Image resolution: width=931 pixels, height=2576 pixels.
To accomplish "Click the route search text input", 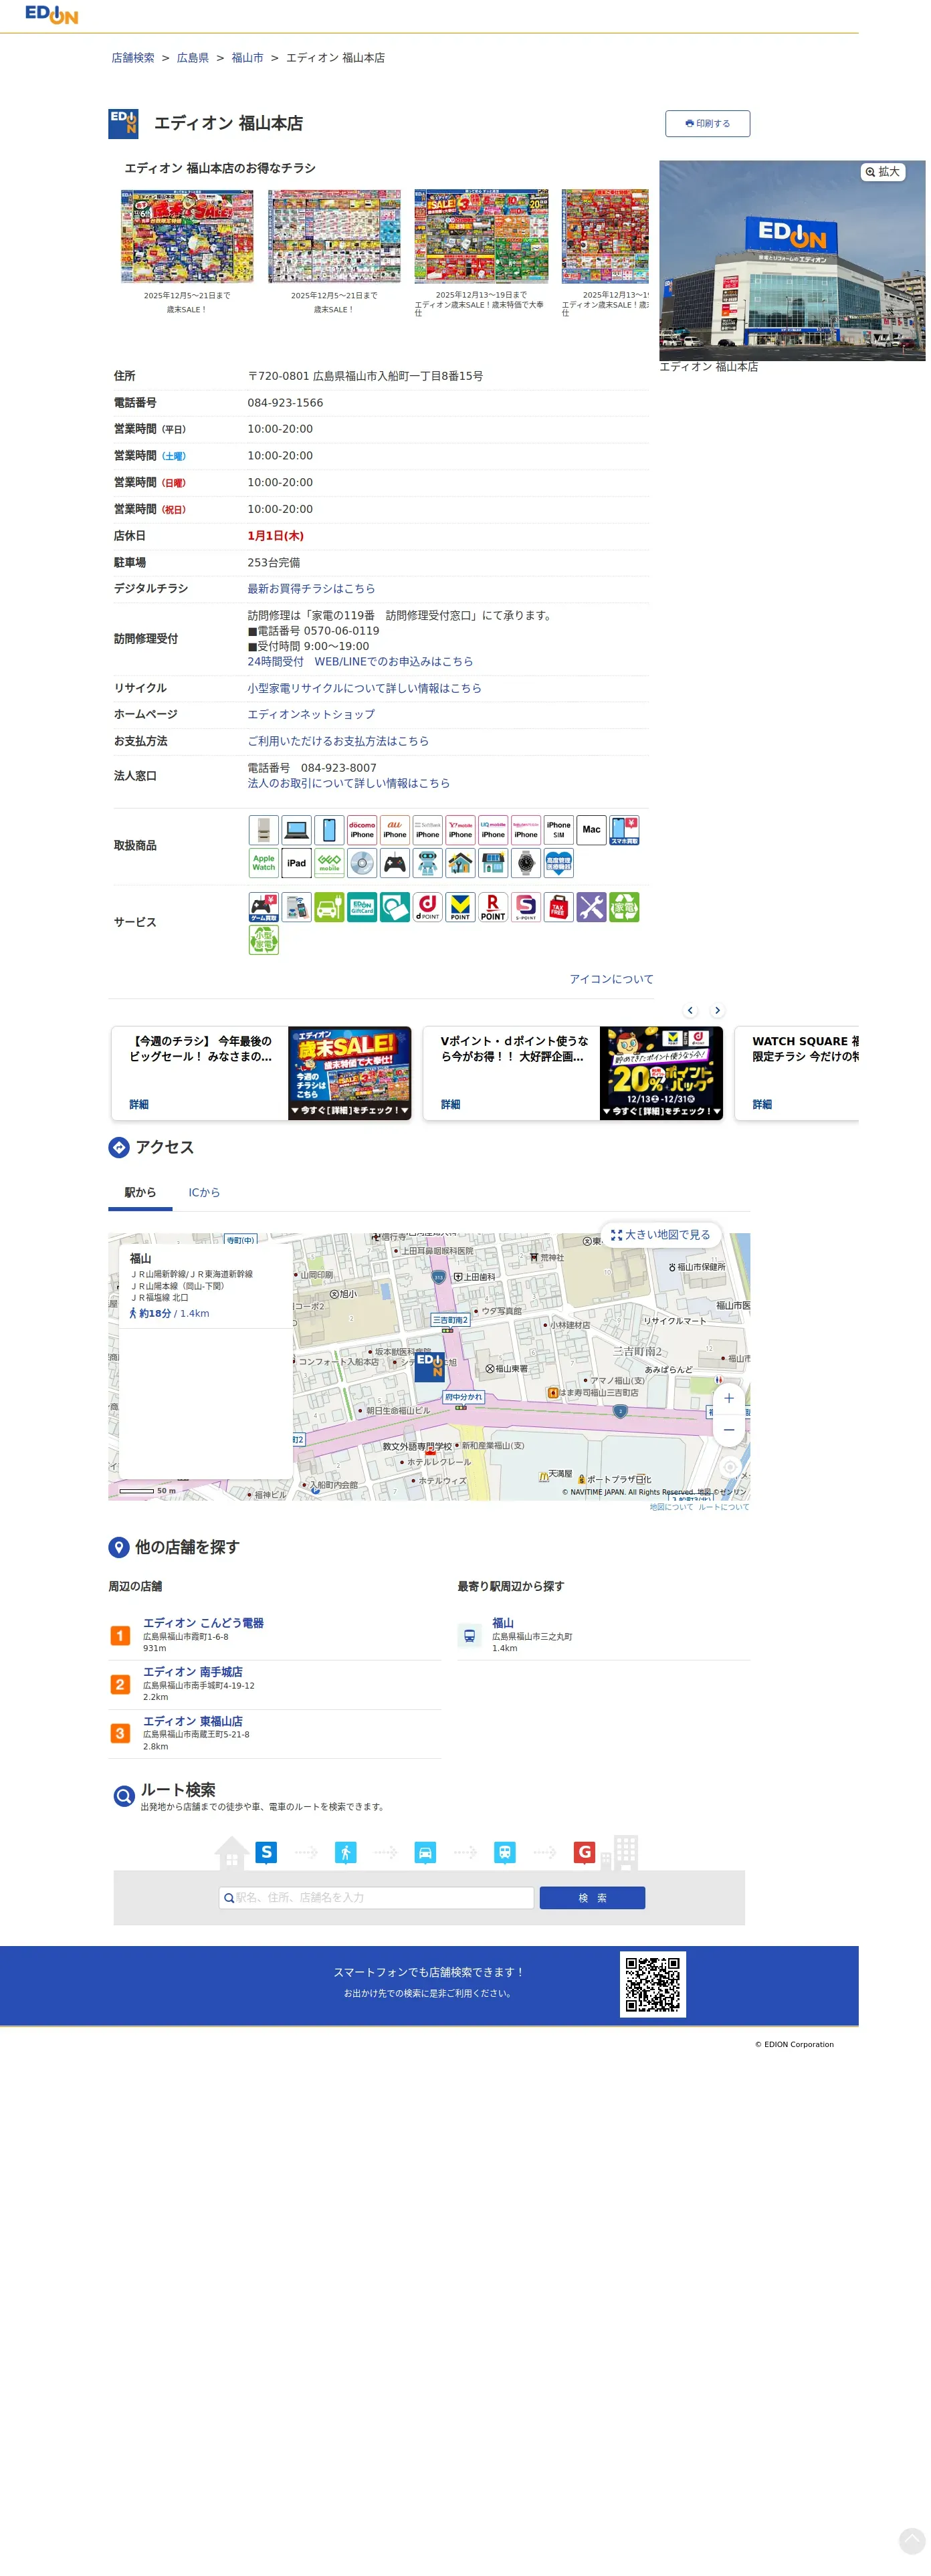I will pyautogui.click(x=376, y=1898).
